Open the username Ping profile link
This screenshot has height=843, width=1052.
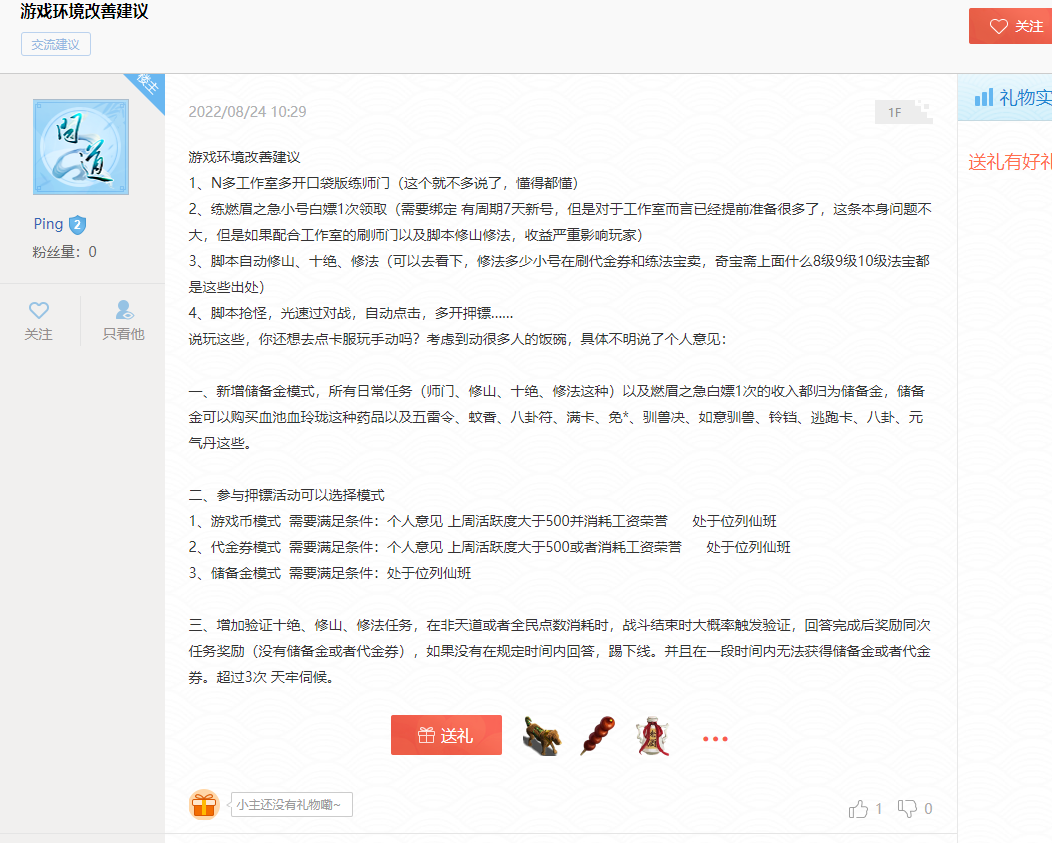(x=48, y=224)
